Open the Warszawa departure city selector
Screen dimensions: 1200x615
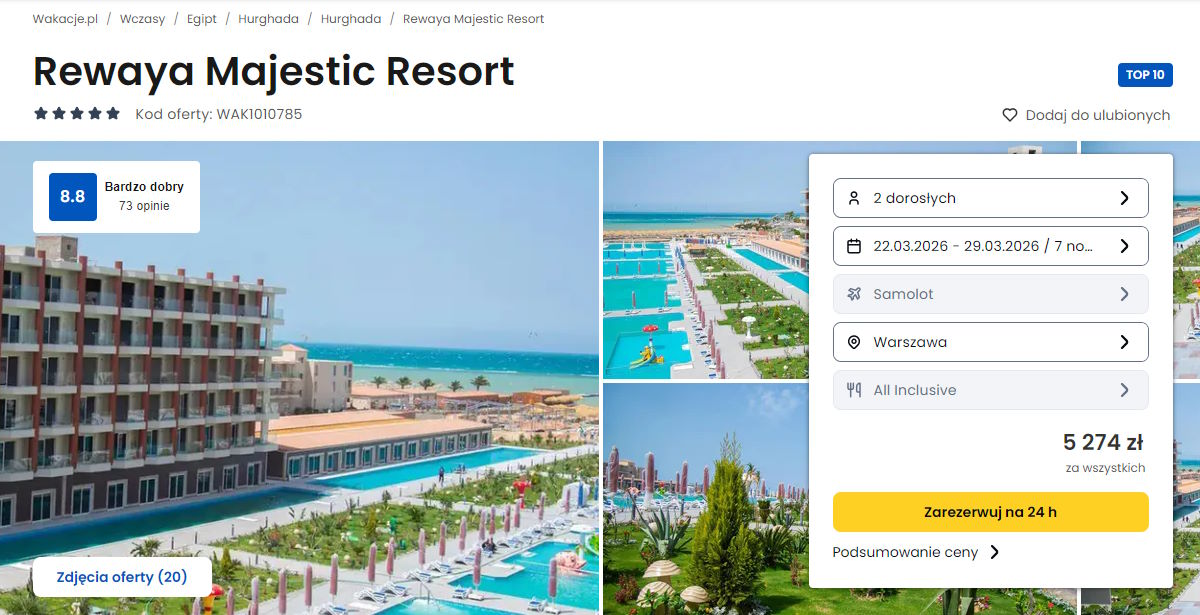click(x=991, y=342)
